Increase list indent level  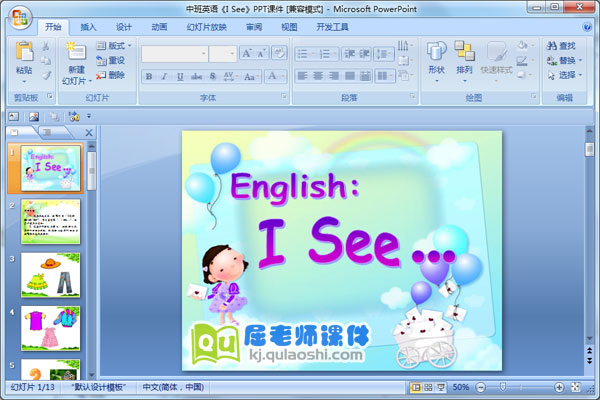(x=364, y=54)
